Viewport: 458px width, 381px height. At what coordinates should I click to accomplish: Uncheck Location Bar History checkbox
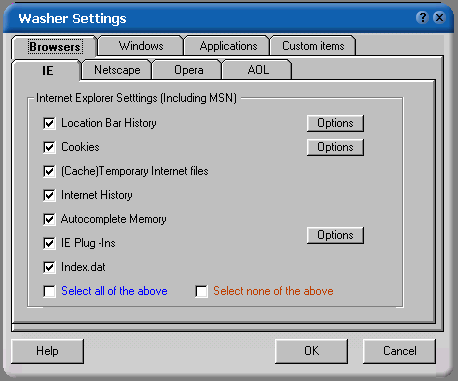tap(49, 123)
